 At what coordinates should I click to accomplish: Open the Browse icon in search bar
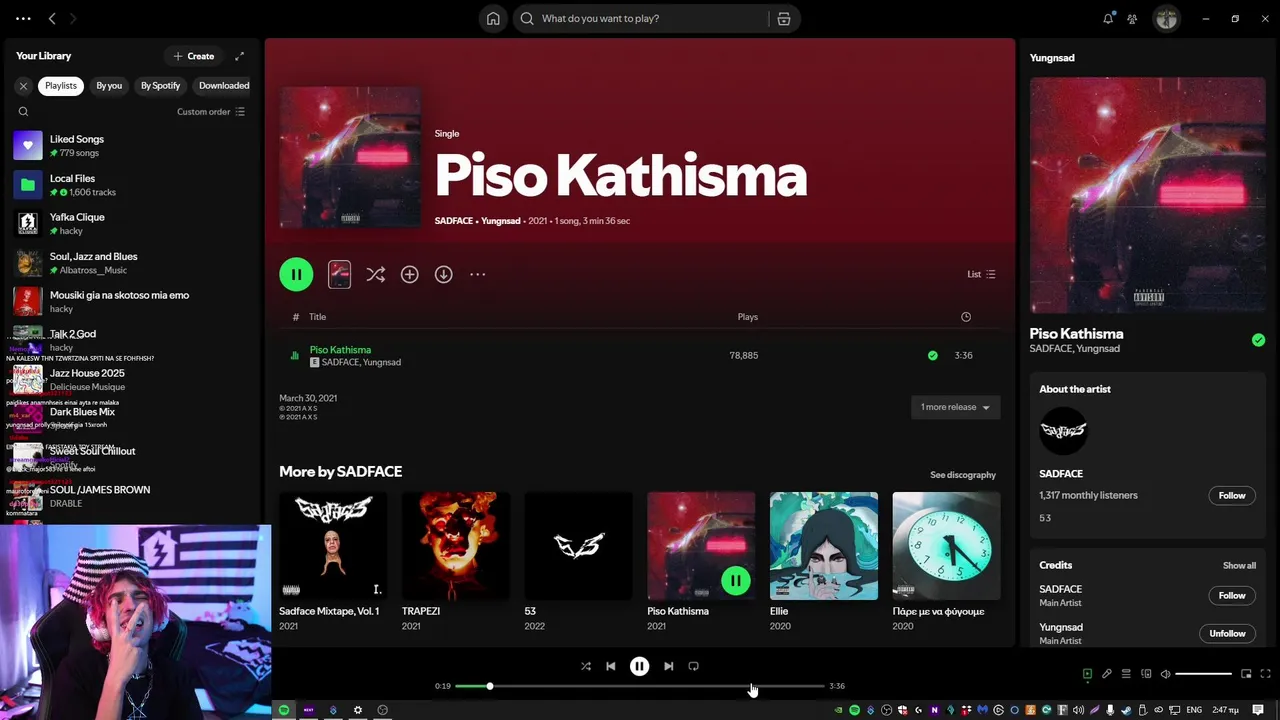[784, 18]
